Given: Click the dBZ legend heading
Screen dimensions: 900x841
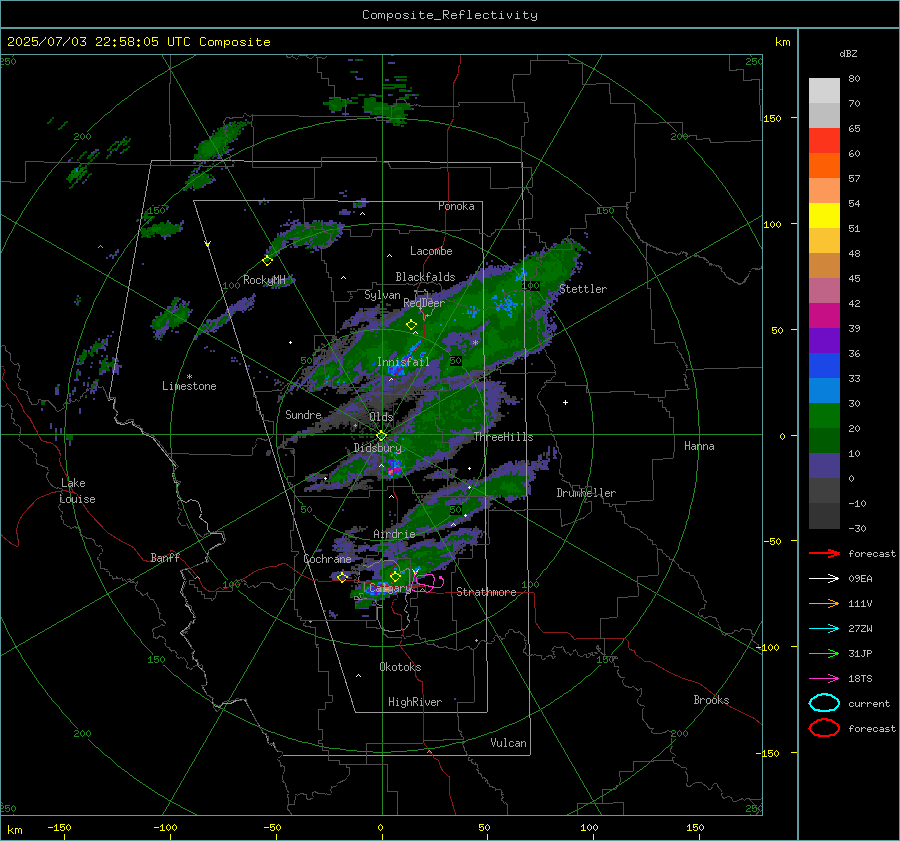Looking at the screenshot, I should point(848,54).
